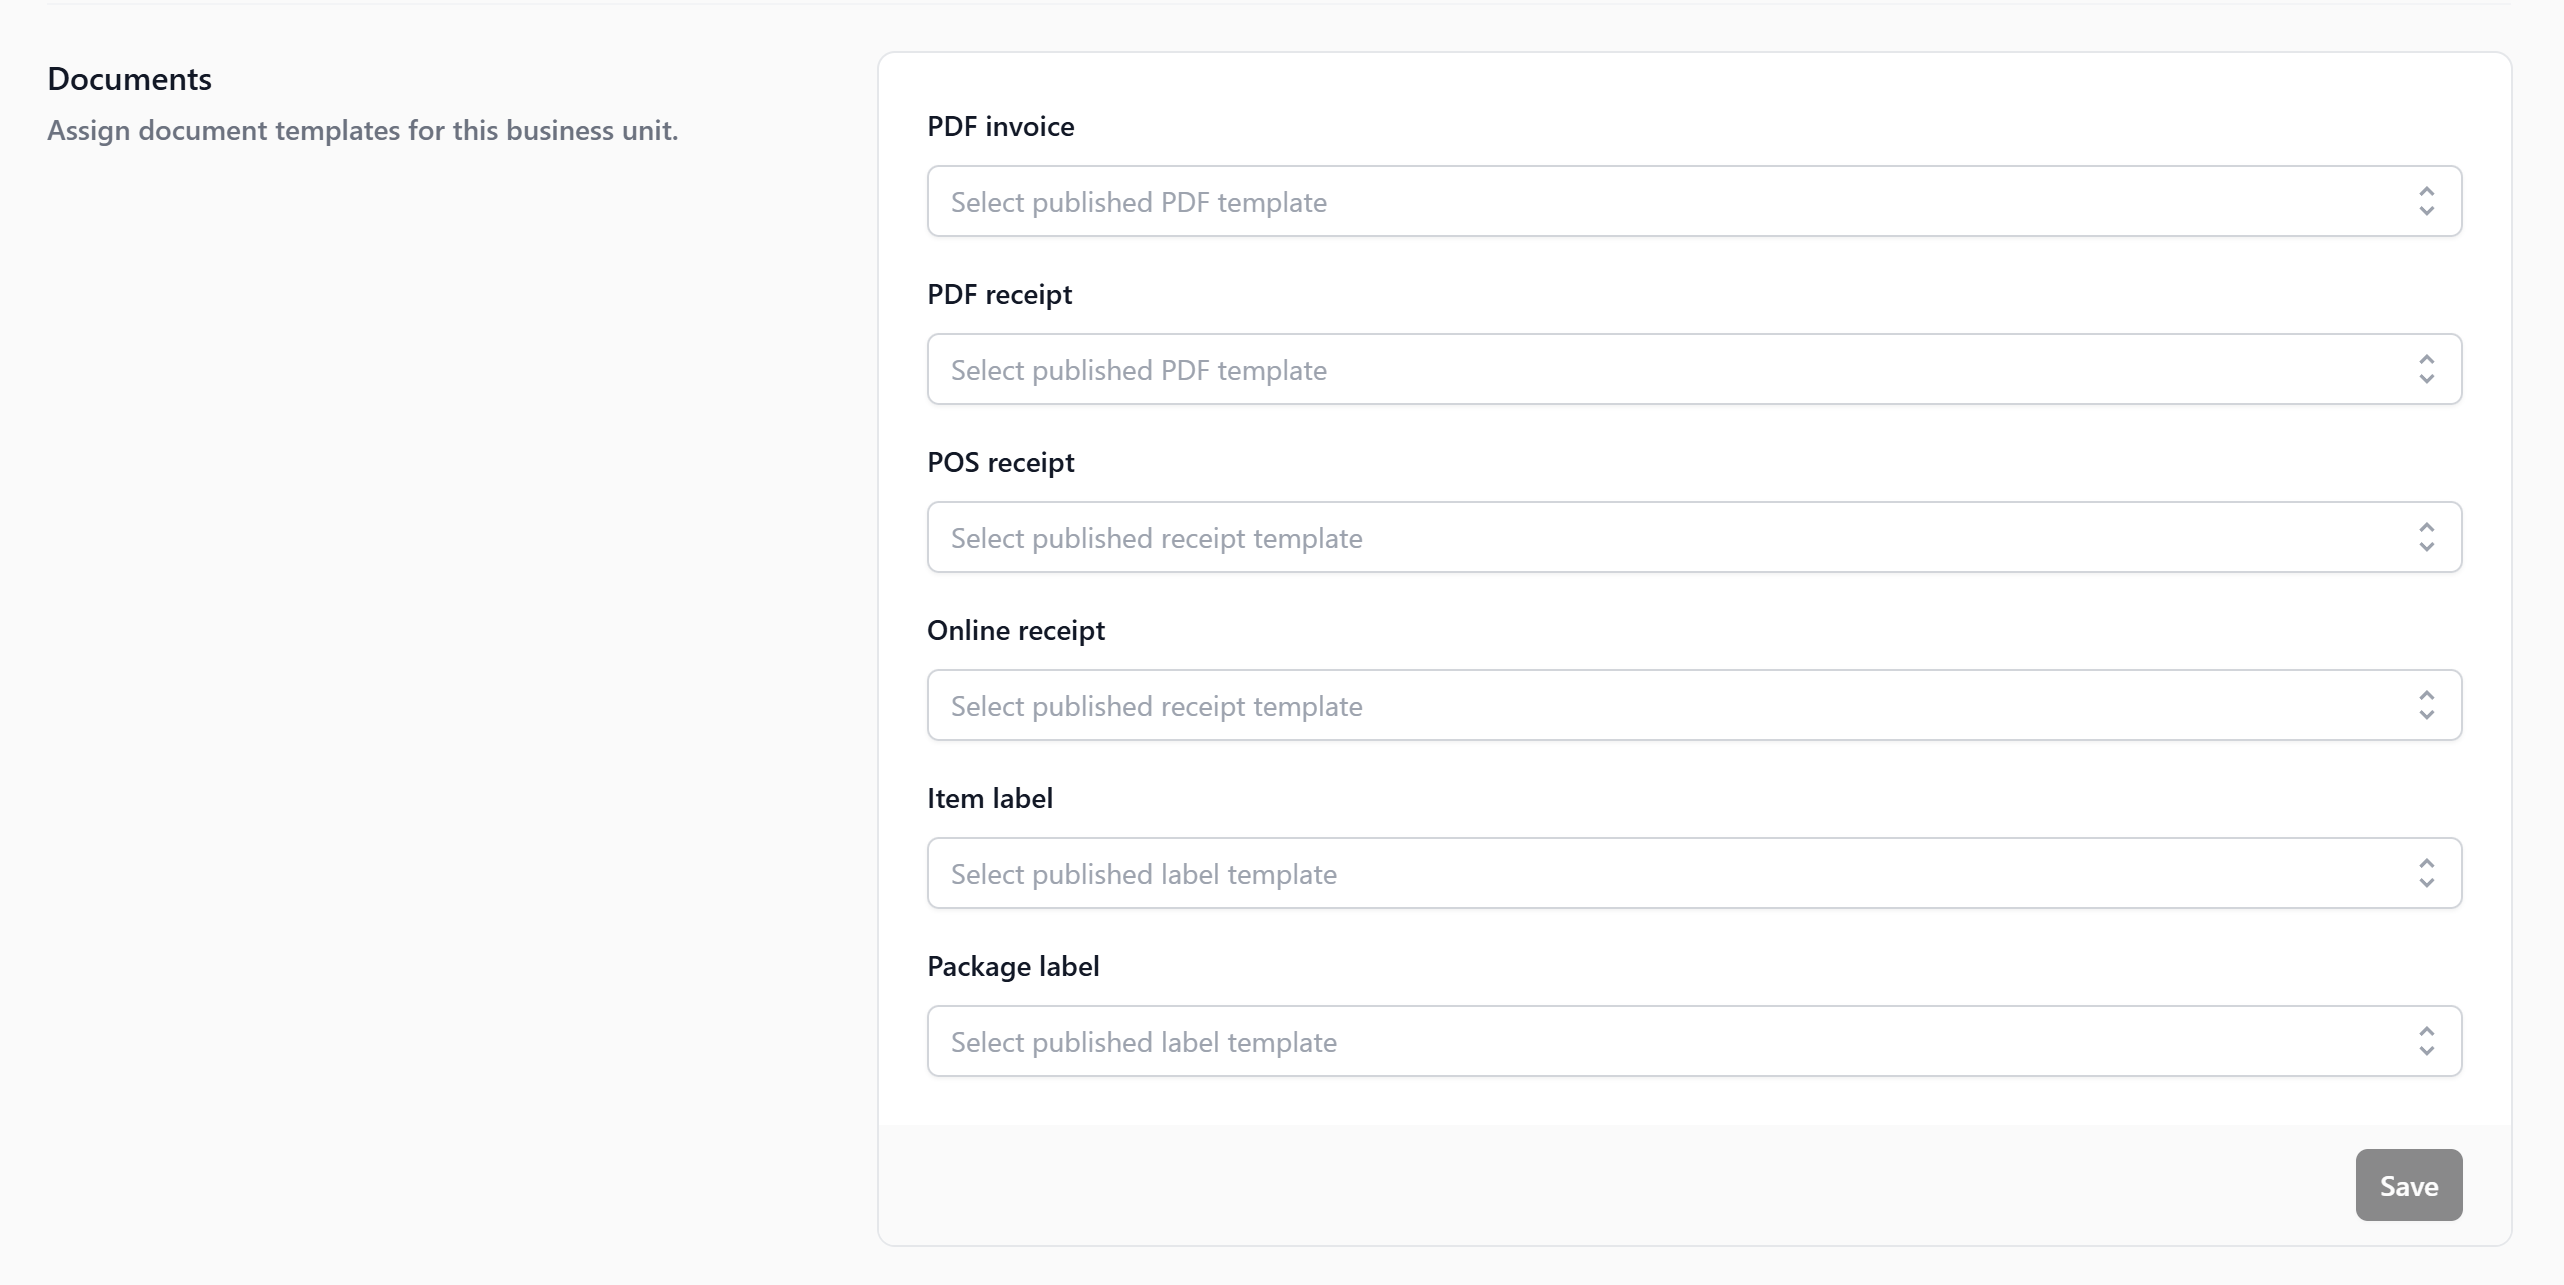Expand the Item label template selector

click(x=1693, y=873)
